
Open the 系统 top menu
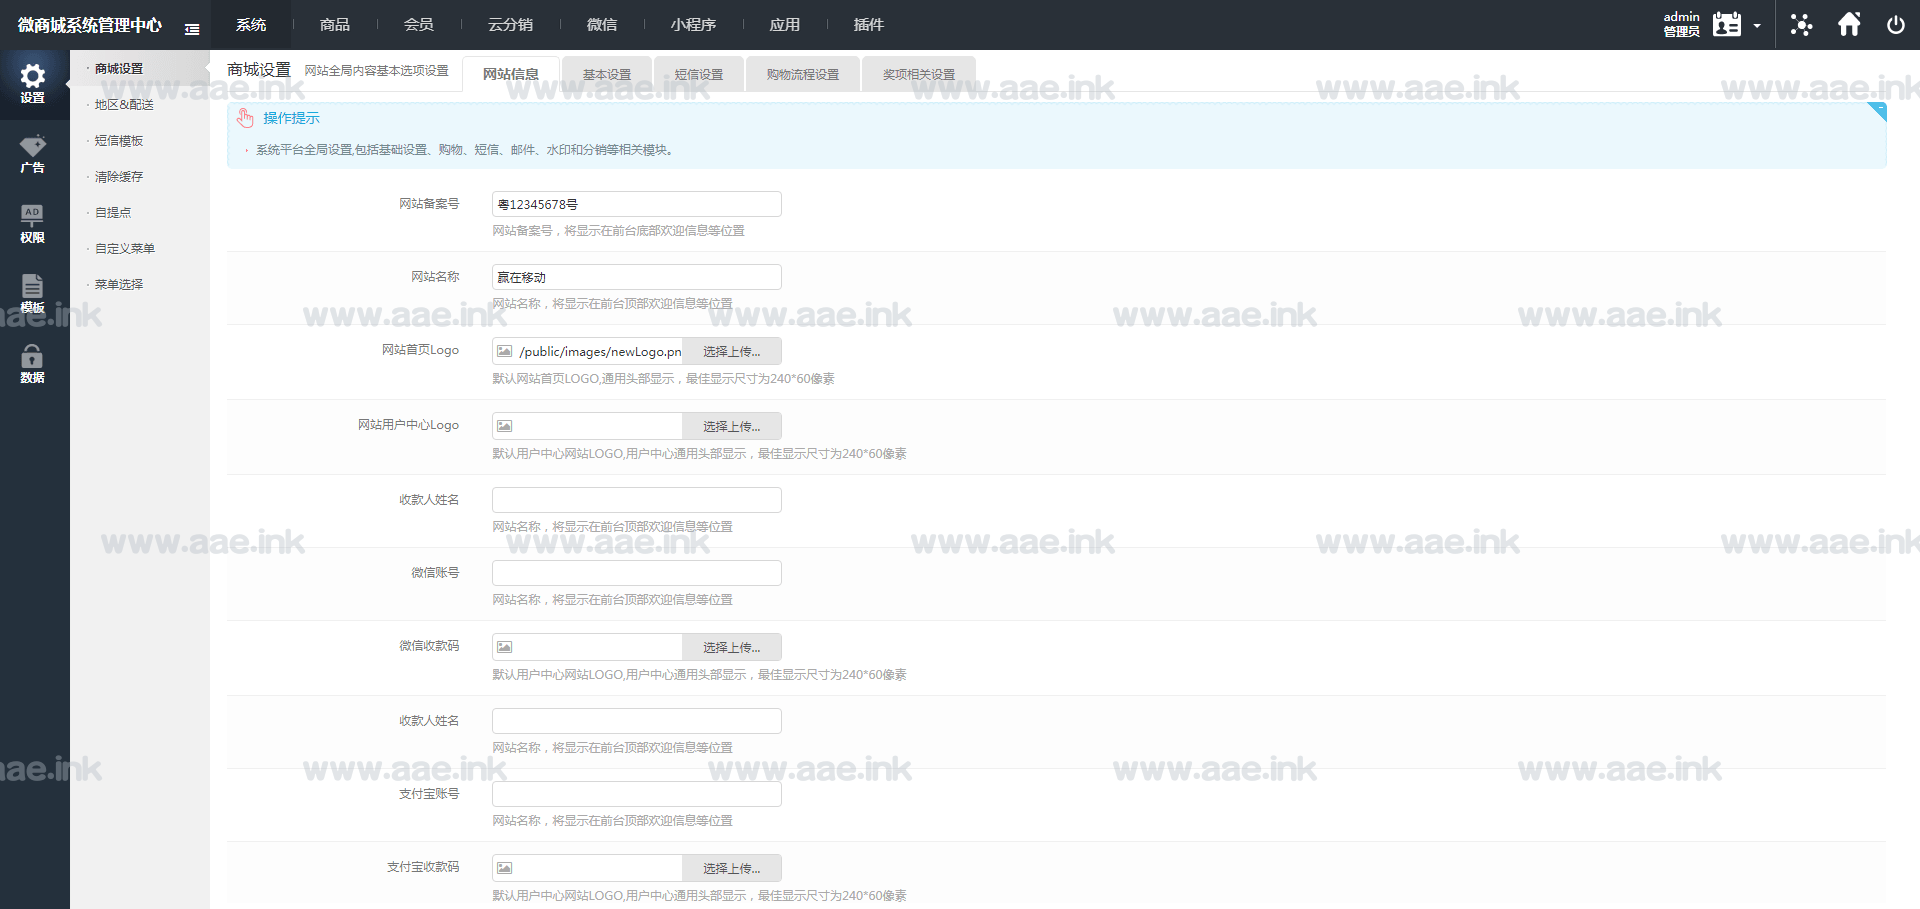[251, 25]
